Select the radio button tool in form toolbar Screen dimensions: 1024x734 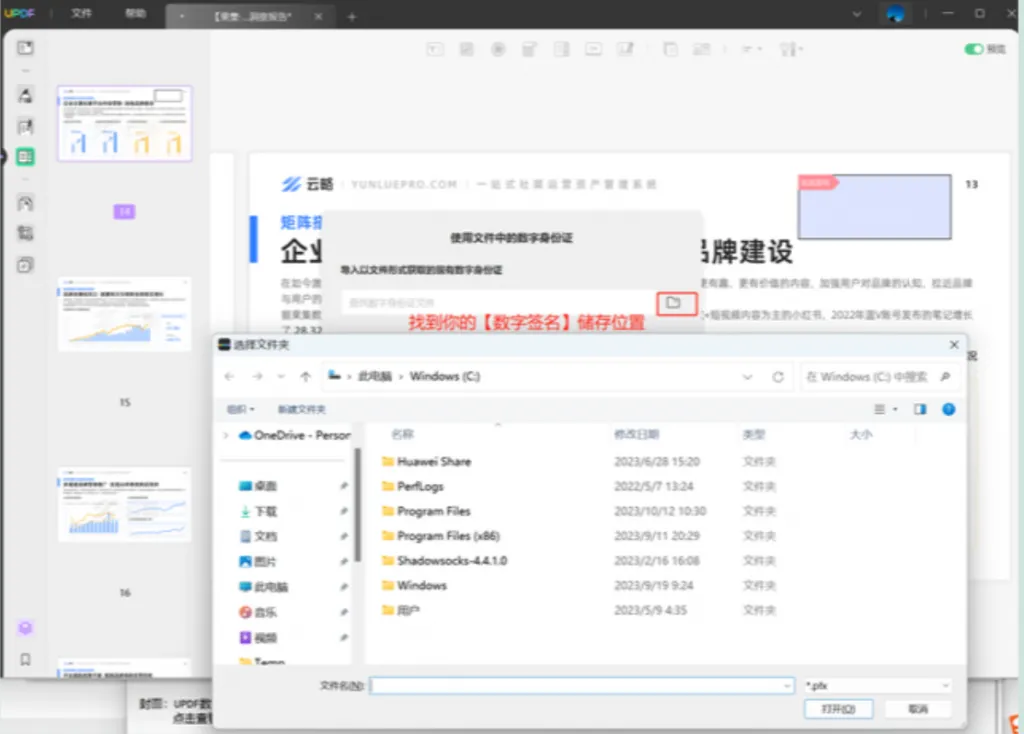coord(498,49)
